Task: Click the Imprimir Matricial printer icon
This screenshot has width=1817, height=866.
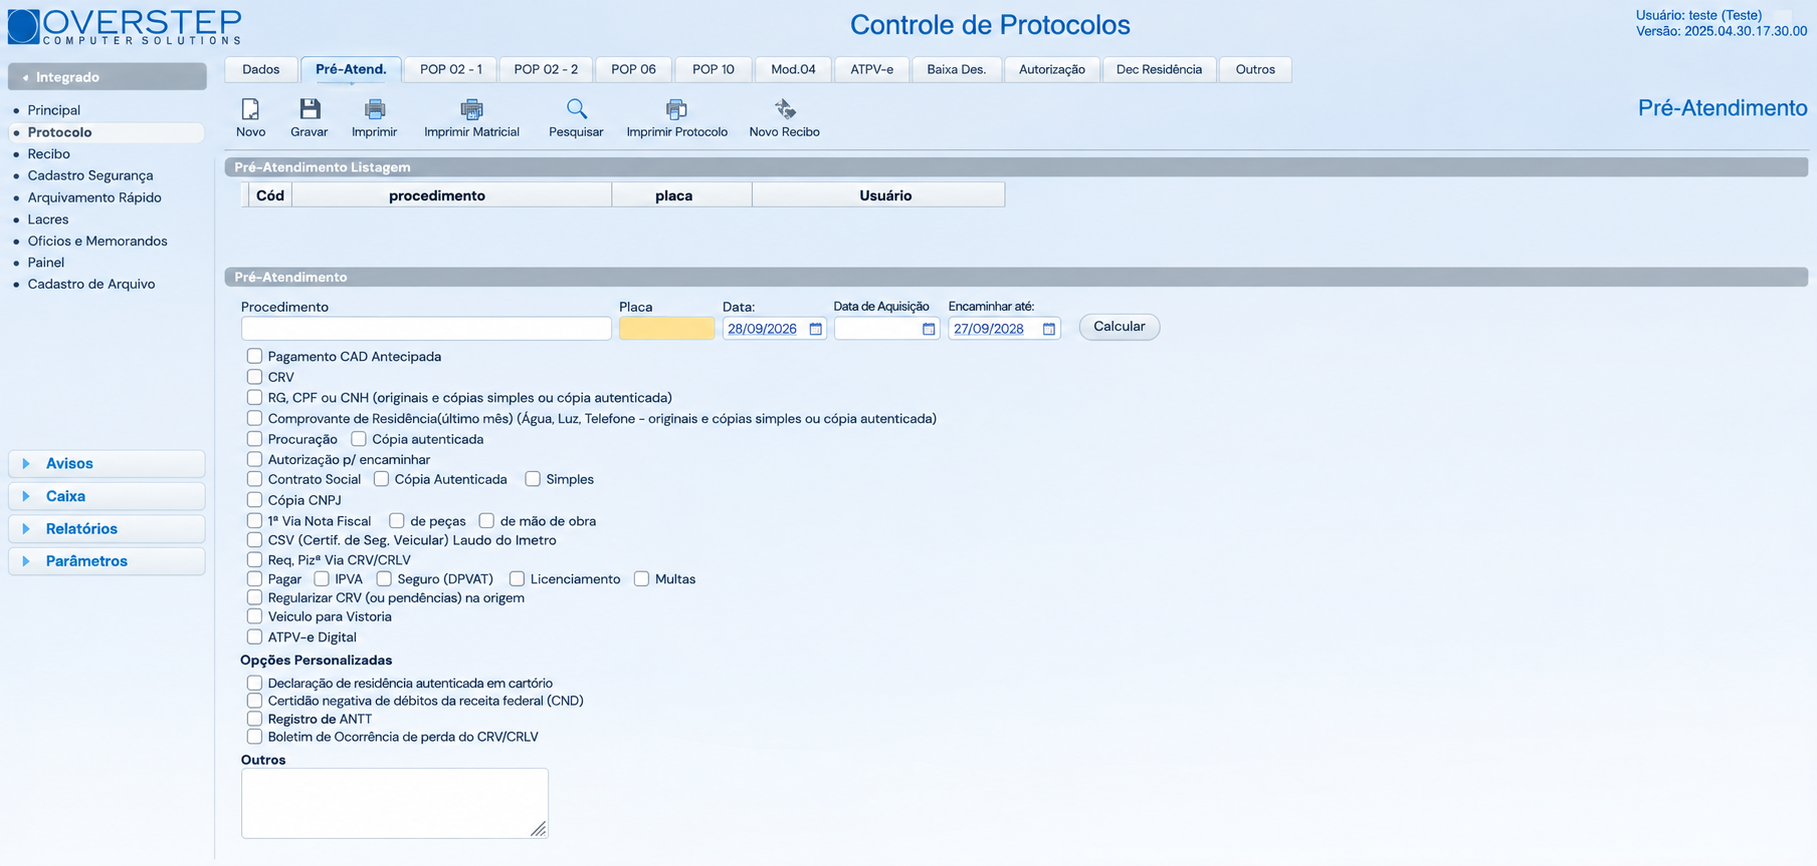Action: (471, 109)
